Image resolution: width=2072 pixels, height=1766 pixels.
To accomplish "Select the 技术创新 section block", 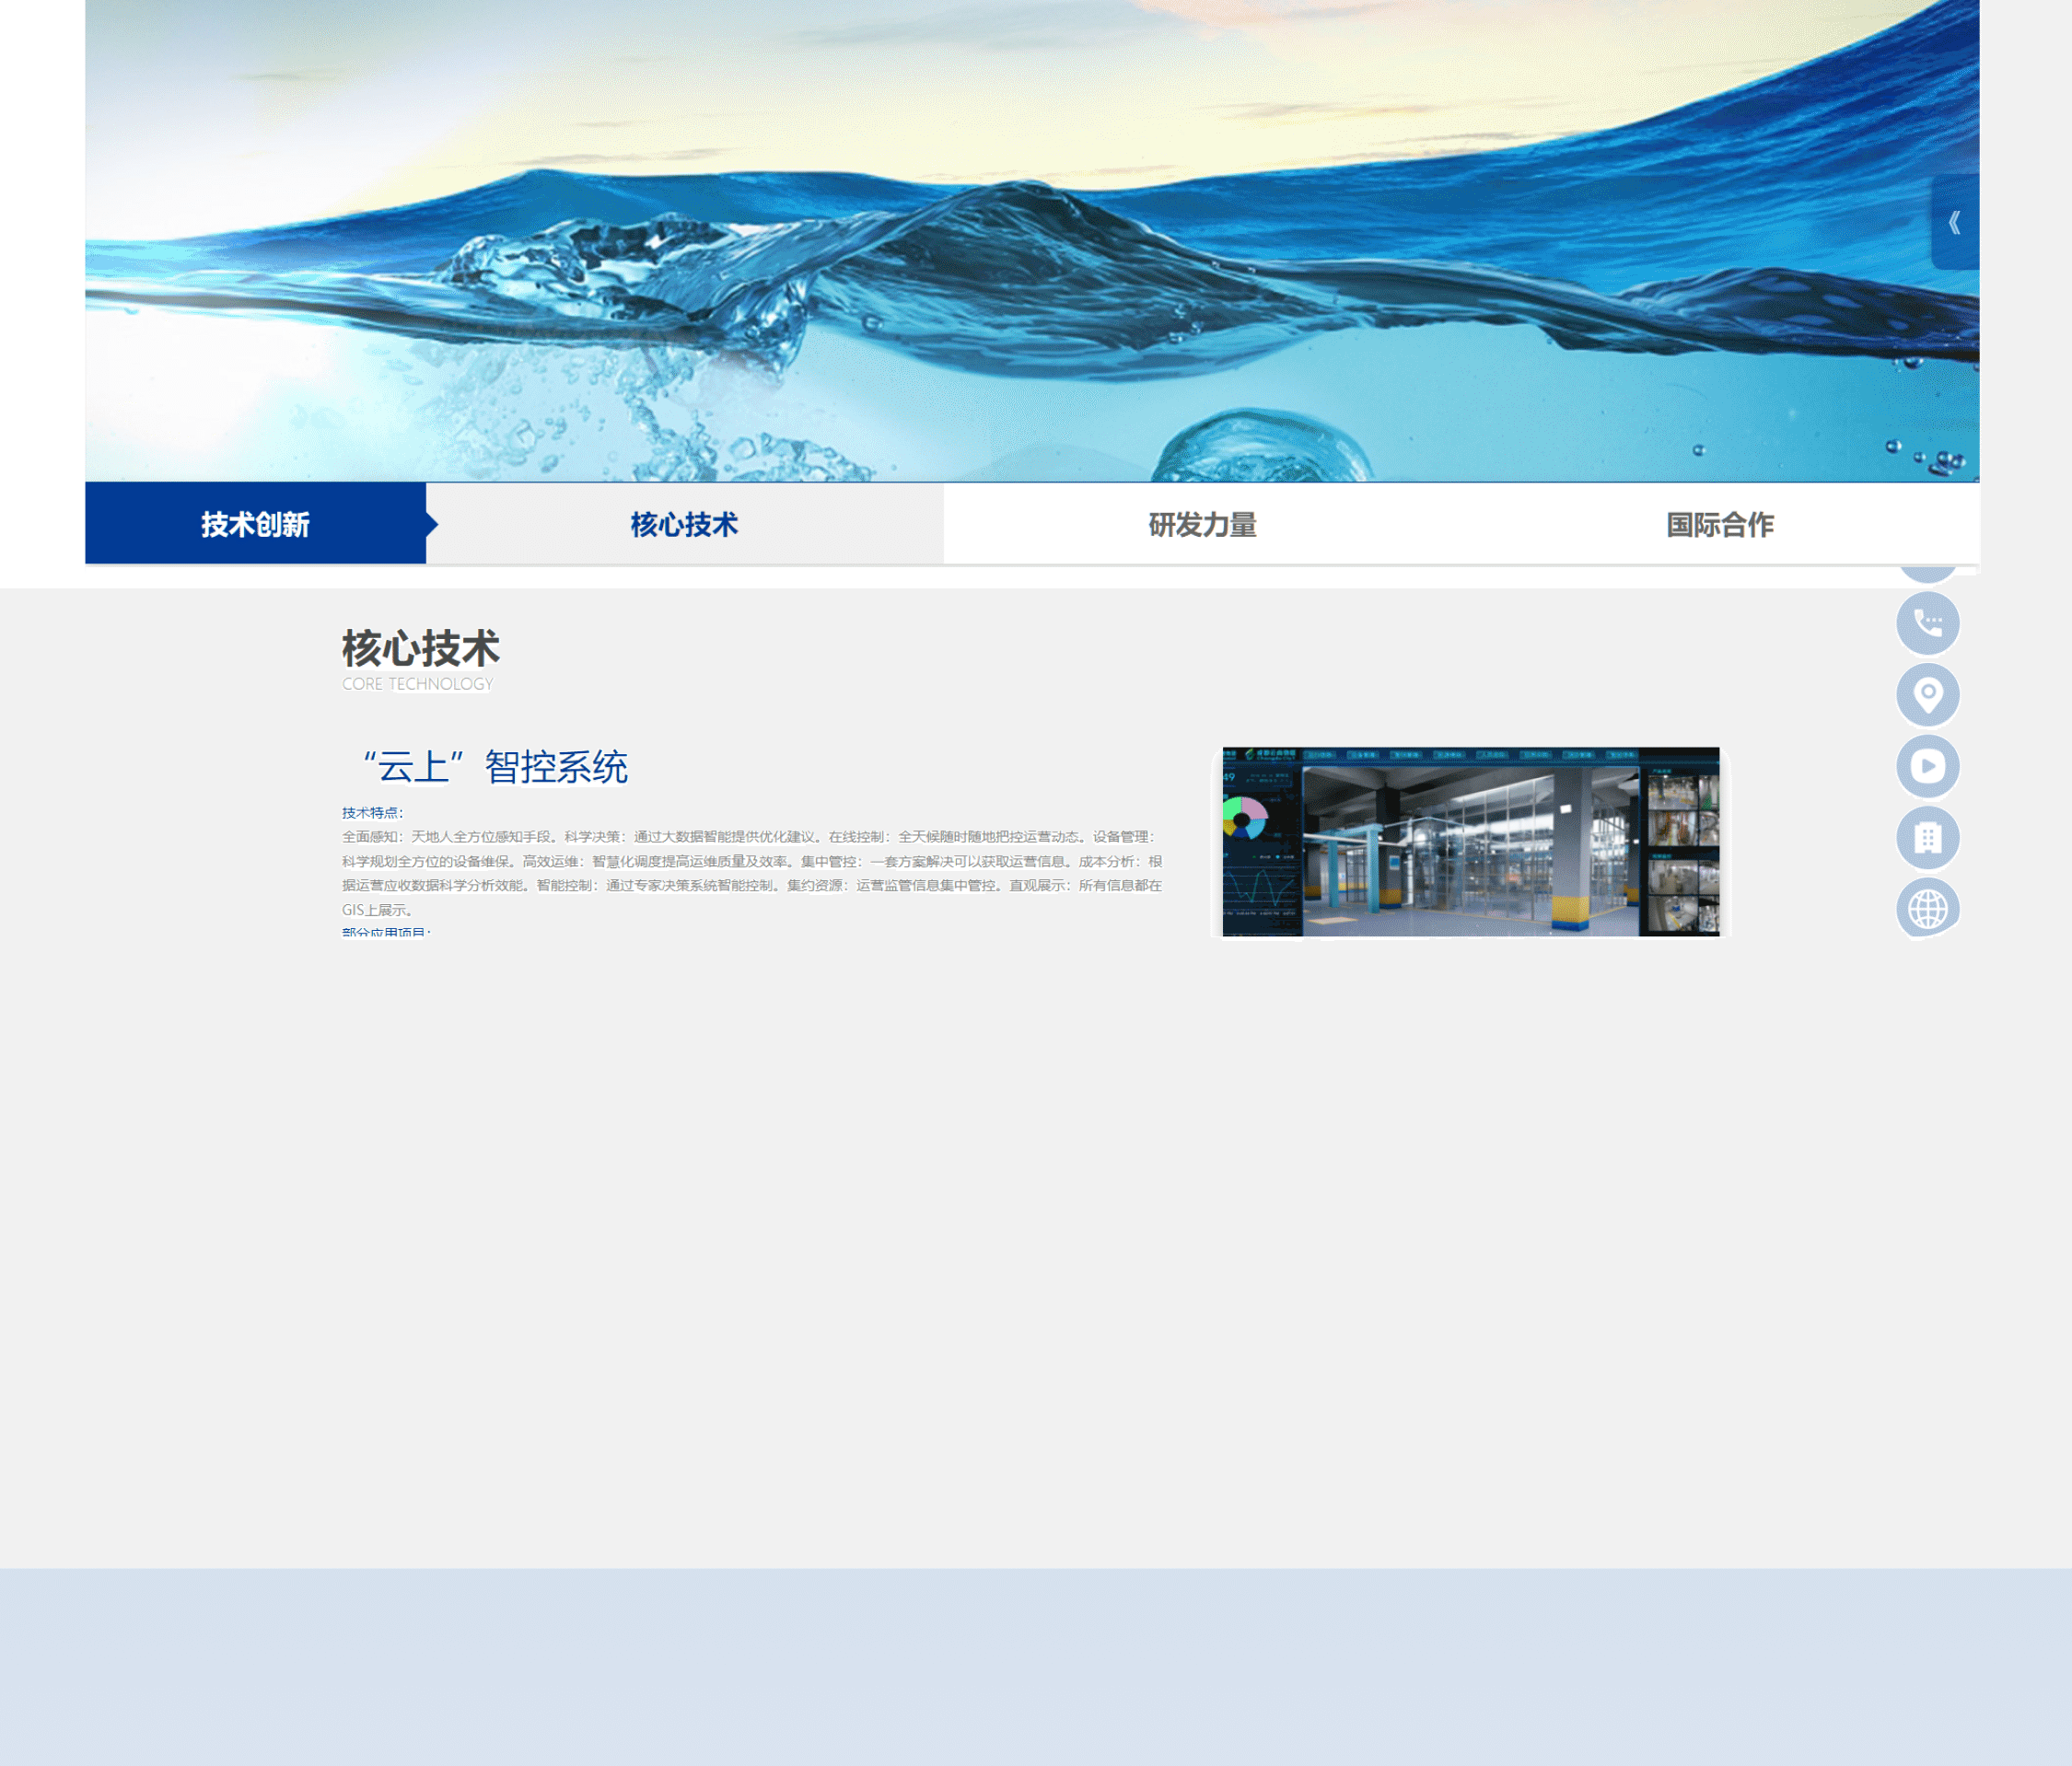I will 255,524.
